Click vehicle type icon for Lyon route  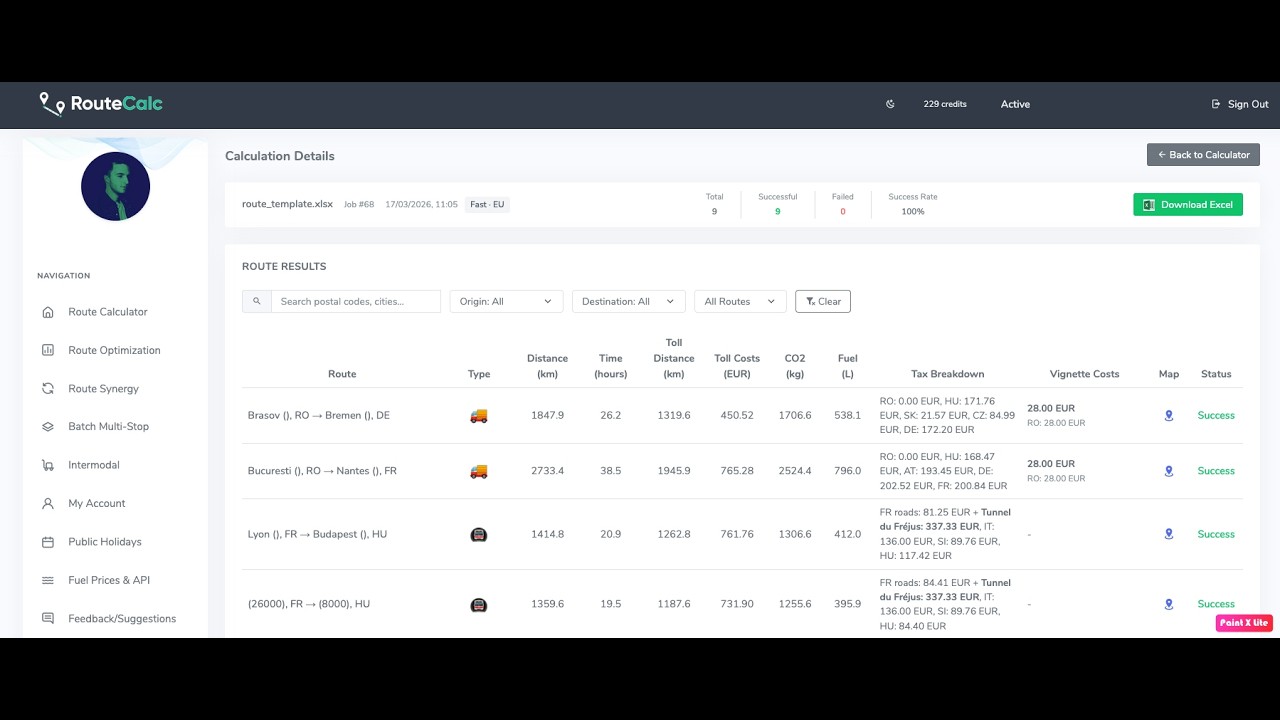pyautogui.click(x=479, y=535)
